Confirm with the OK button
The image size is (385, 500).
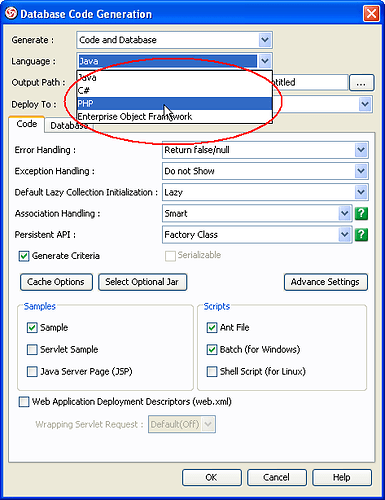(x=212, y=477)
